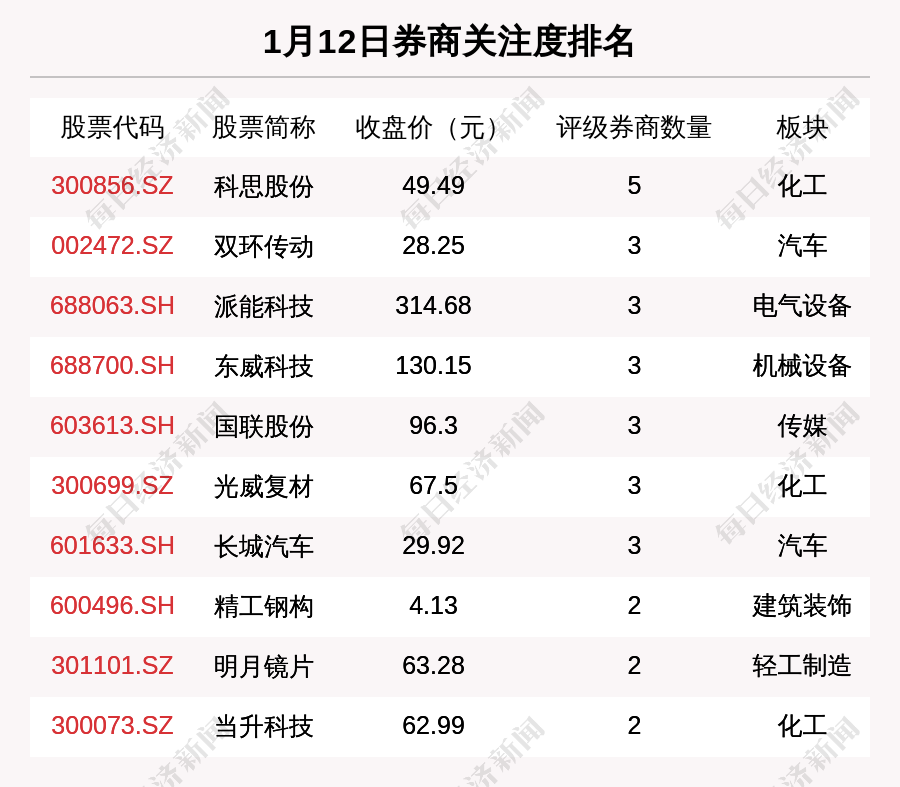
Task: Click the stock name 精工钢构
Action: tap(263, 607)
